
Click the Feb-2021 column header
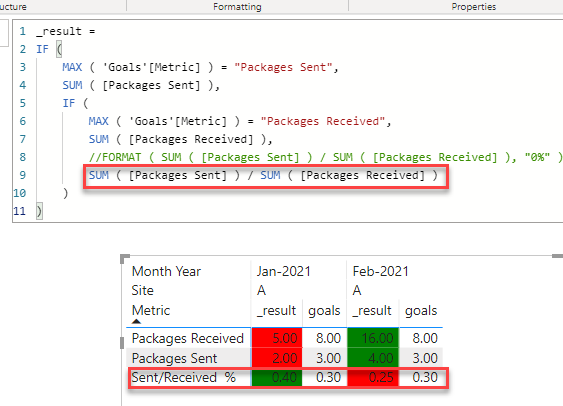(380, 271)
